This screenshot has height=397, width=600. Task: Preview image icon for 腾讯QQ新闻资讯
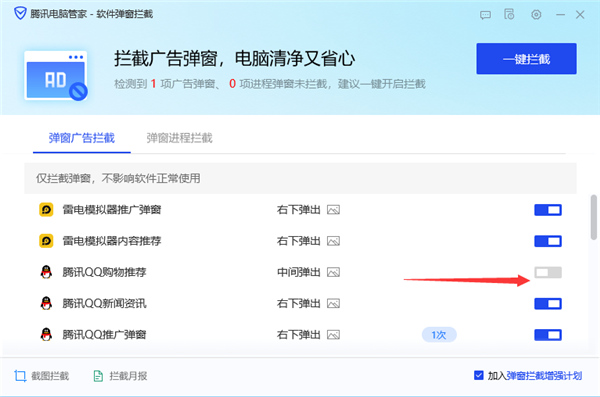point(333,304)
